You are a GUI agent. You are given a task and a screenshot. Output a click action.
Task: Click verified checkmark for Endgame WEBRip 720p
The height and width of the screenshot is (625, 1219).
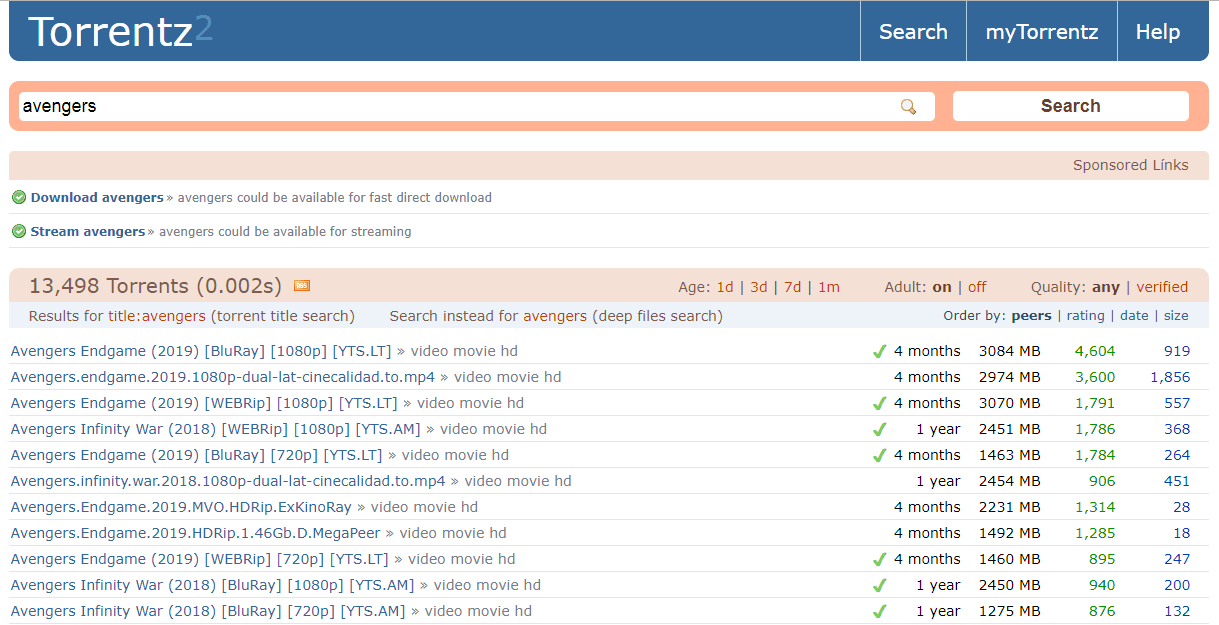(x=880, y=559)
